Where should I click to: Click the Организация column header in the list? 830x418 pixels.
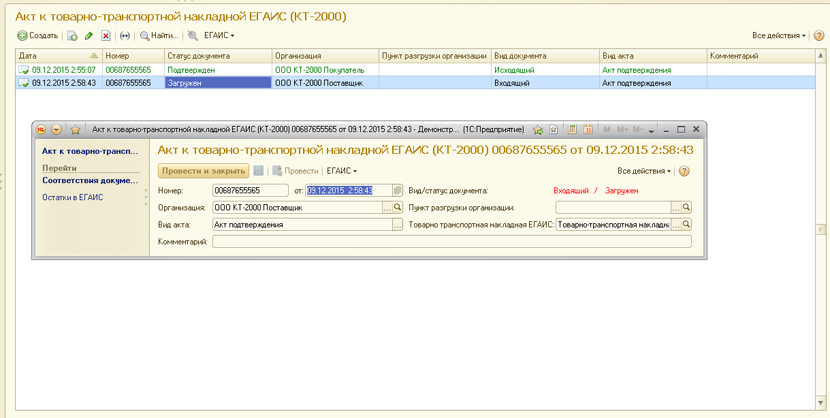point(325,56)
